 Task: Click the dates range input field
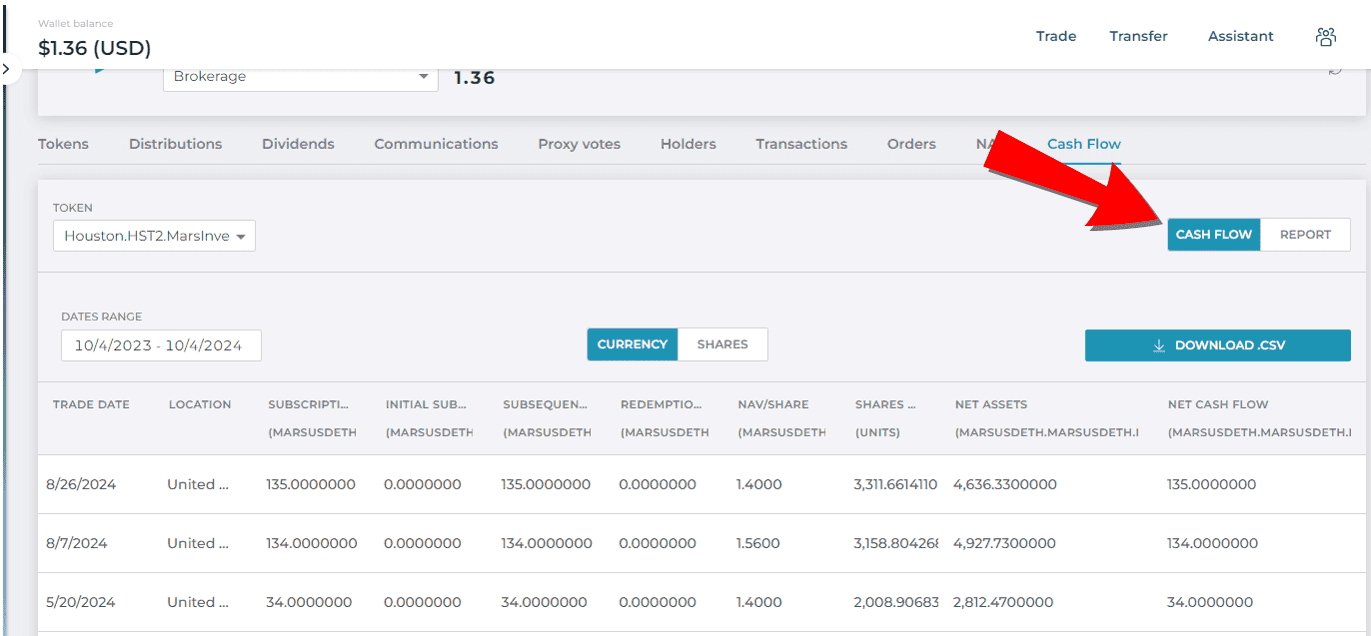point(161,345)
